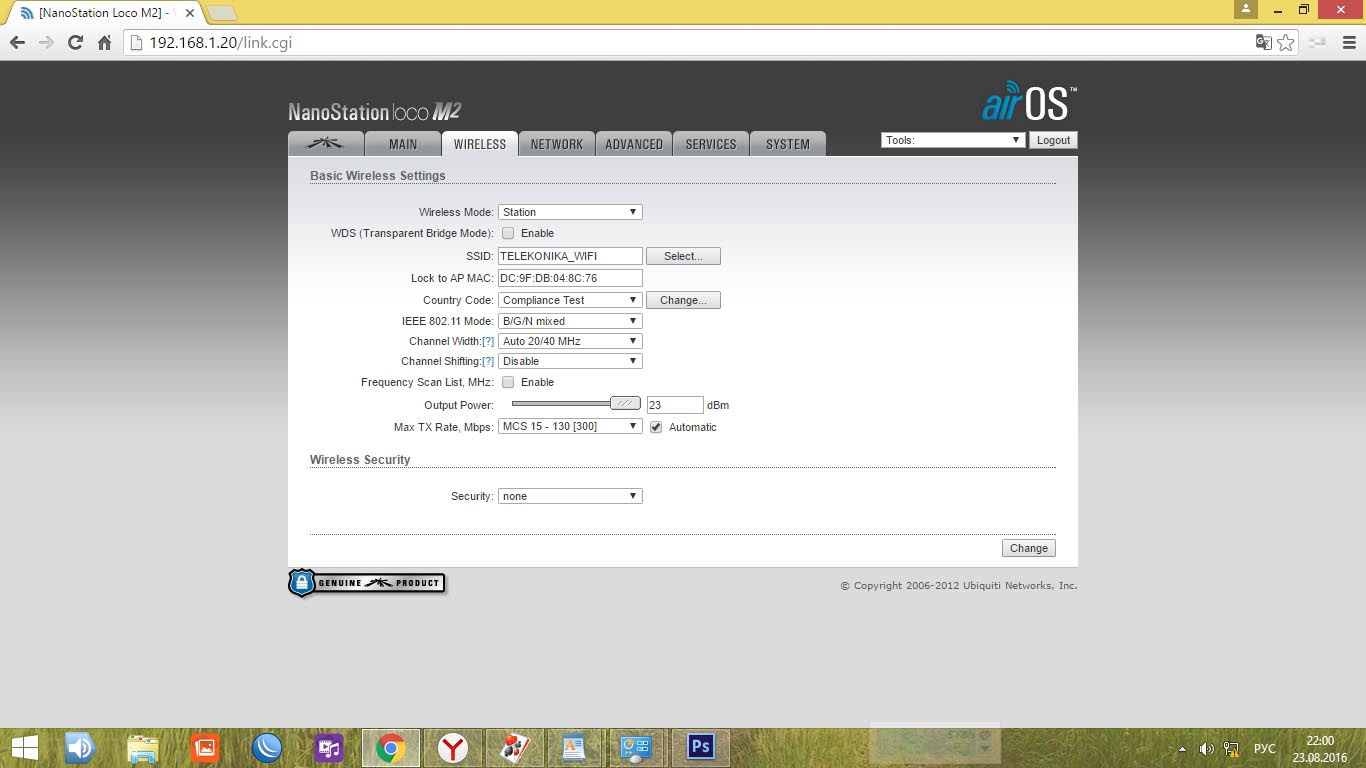Viewport: 1366px width, 768px height.
Task: Open the Wireless Mode dropdown
Action: click(570, 212)
